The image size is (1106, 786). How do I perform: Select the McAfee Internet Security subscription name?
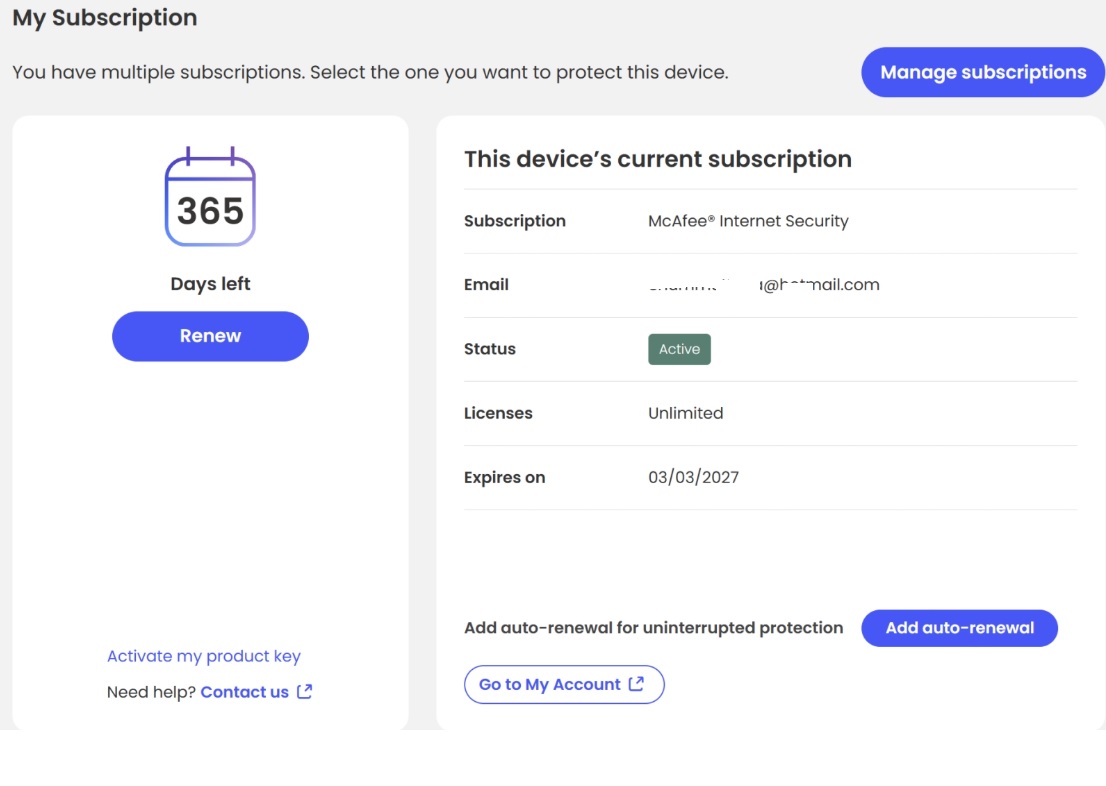coord(748,221)
